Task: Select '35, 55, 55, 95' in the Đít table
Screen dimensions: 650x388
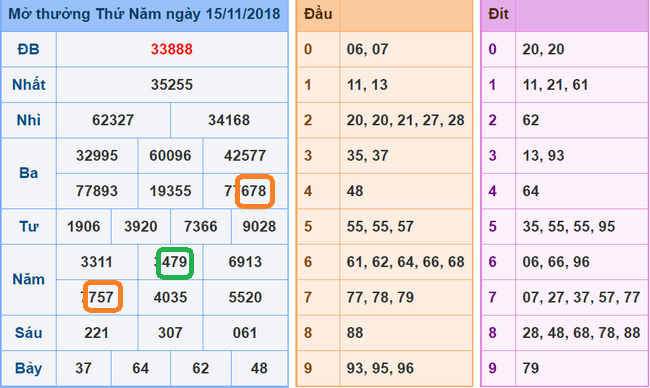Action: [x=569, y=227]
